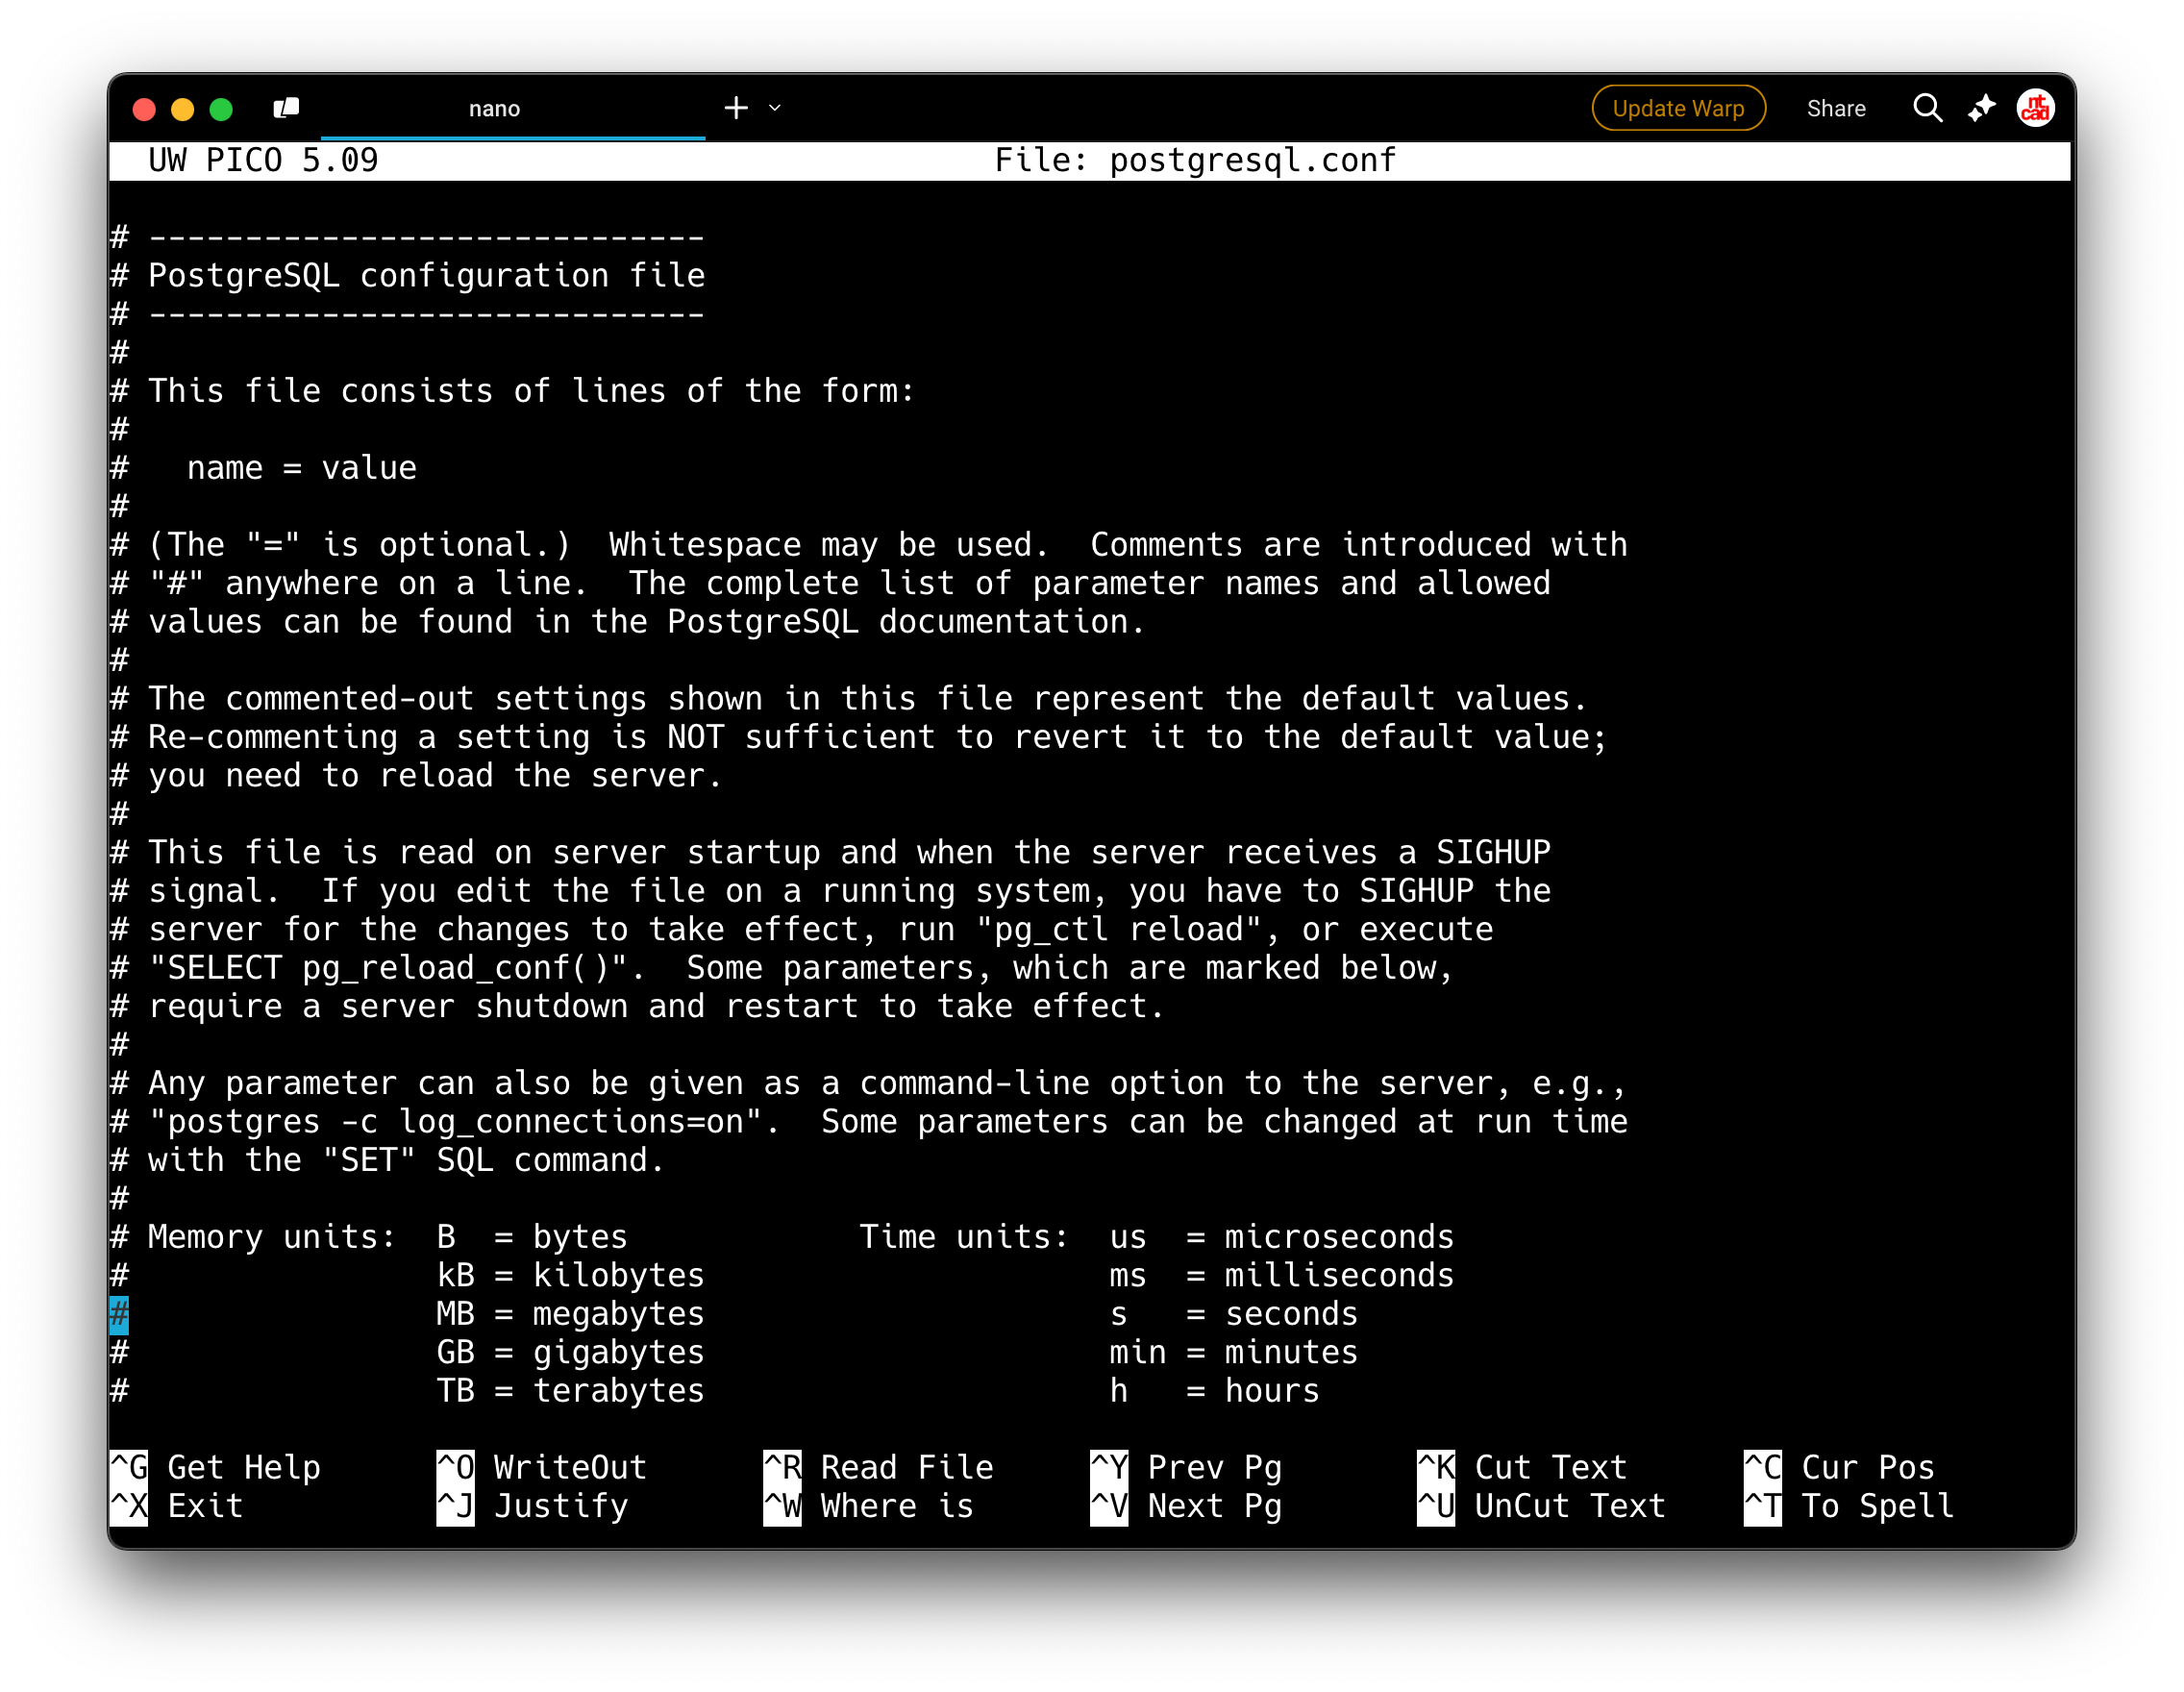Click the yellow minimize window button
2184x1692 pixels.
click(182, 109)
